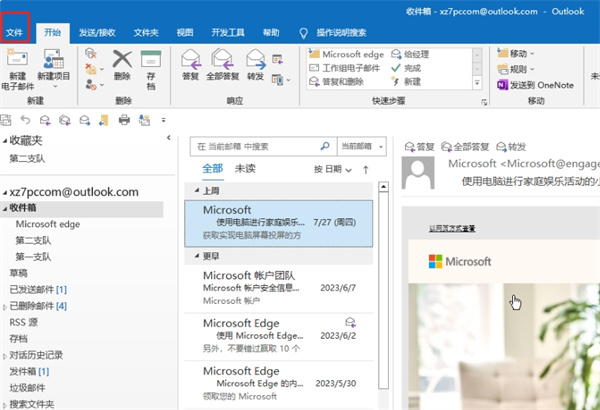
Task: Click the send/receive all folders quick access icon
Action: [6, 120]
